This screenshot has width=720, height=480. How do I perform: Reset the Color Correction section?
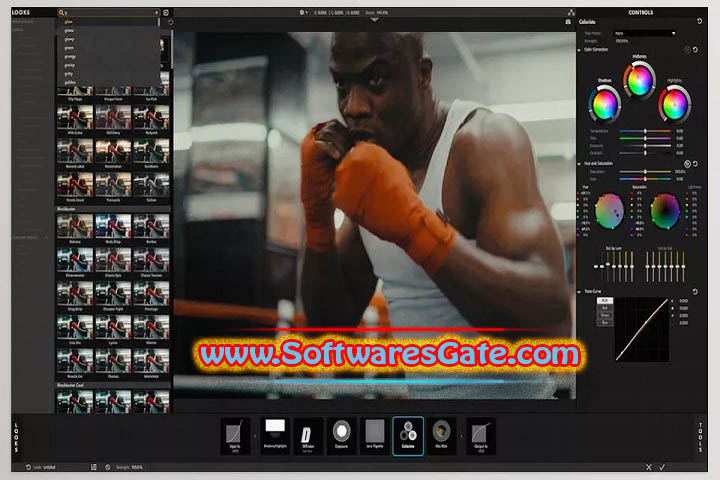pyautogui.click(x=695, y=50)
